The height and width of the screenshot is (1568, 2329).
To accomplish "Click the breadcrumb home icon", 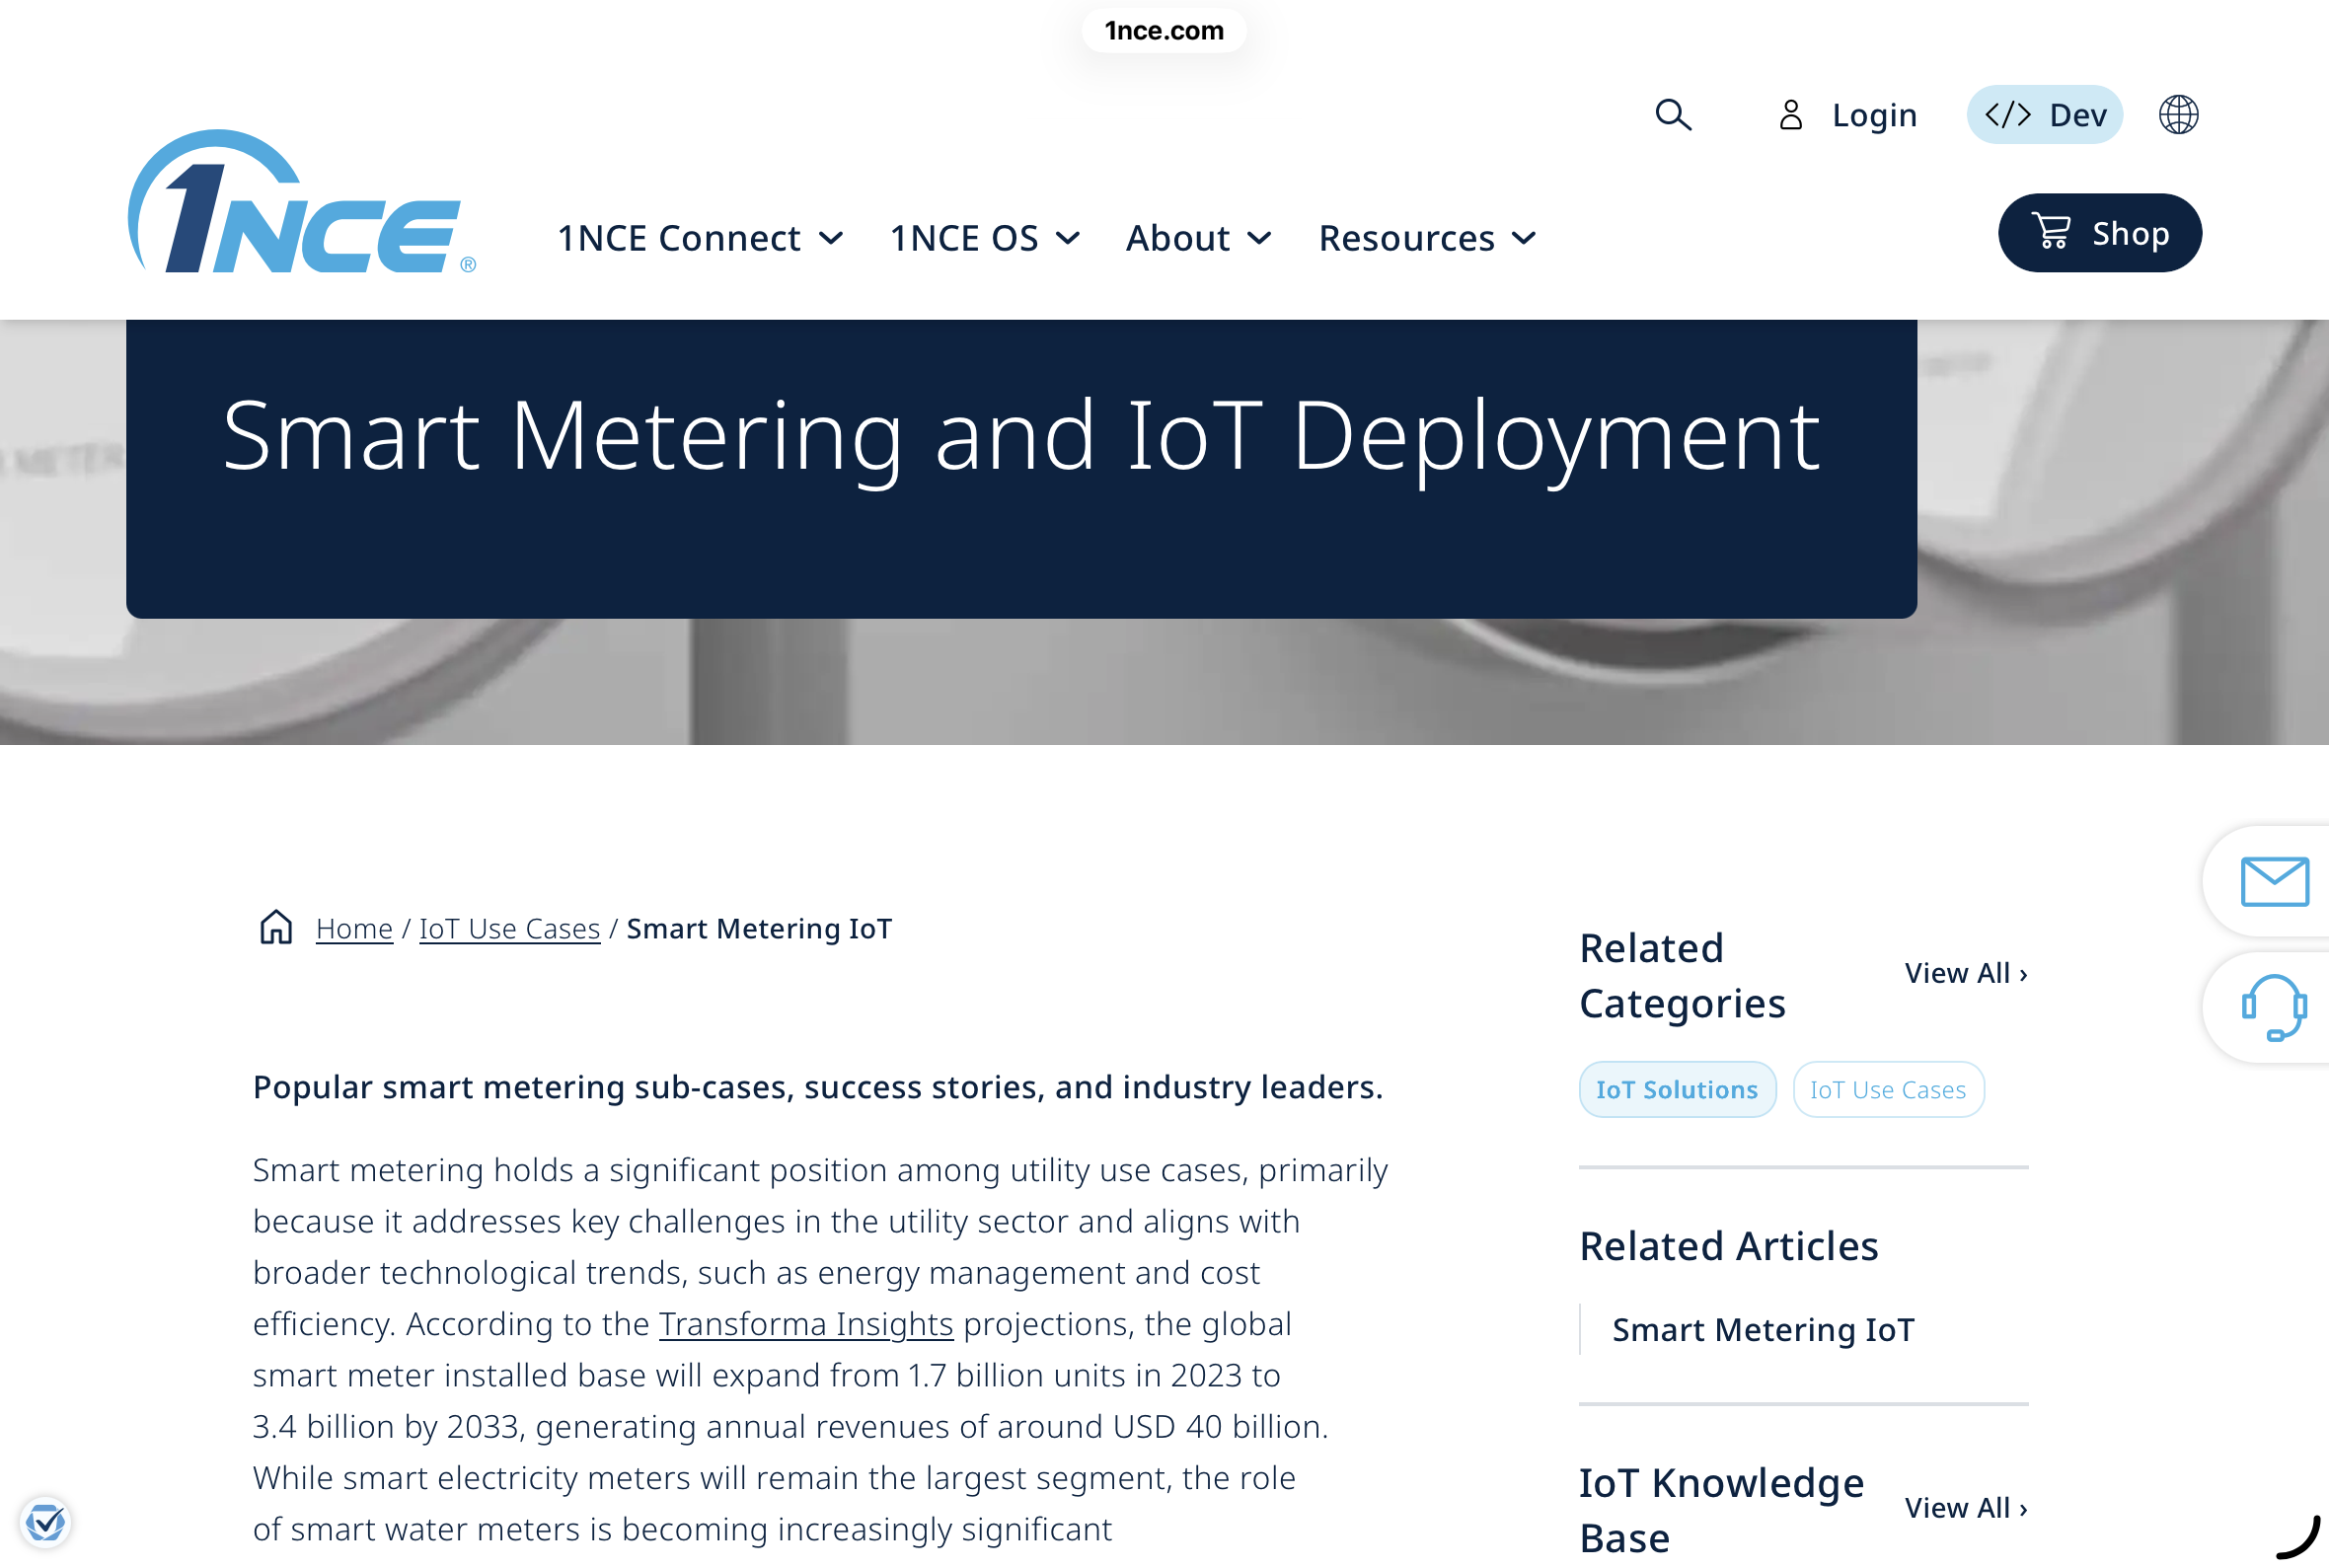I will click(x=276, y=928).
